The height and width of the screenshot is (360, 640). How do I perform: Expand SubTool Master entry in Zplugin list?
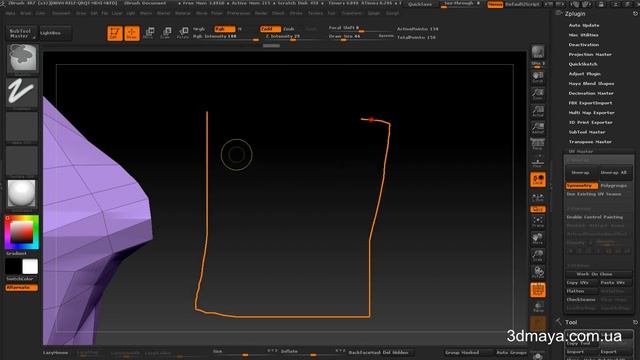click(587, 132)
